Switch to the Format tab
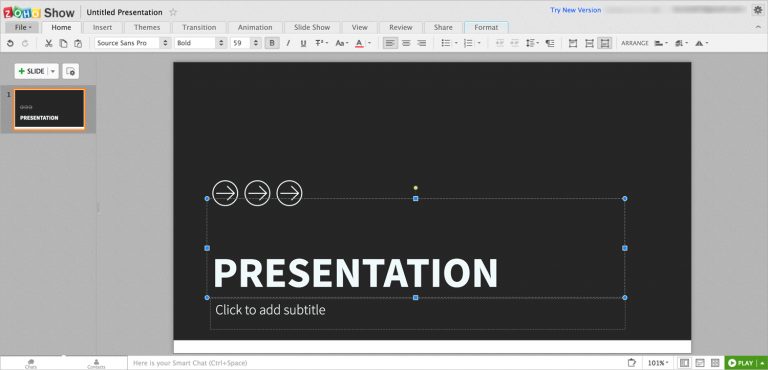 (x=486, y=27)
